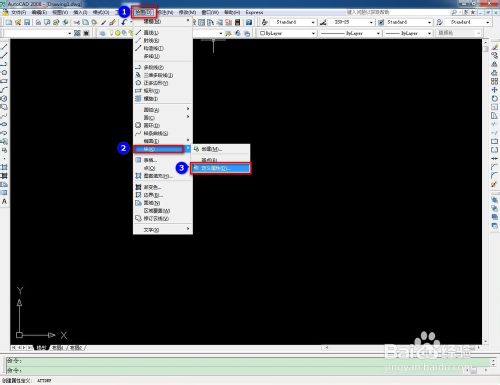
Task: Click the Cut scissors toolbar icon
Action: tap(76, 22)
